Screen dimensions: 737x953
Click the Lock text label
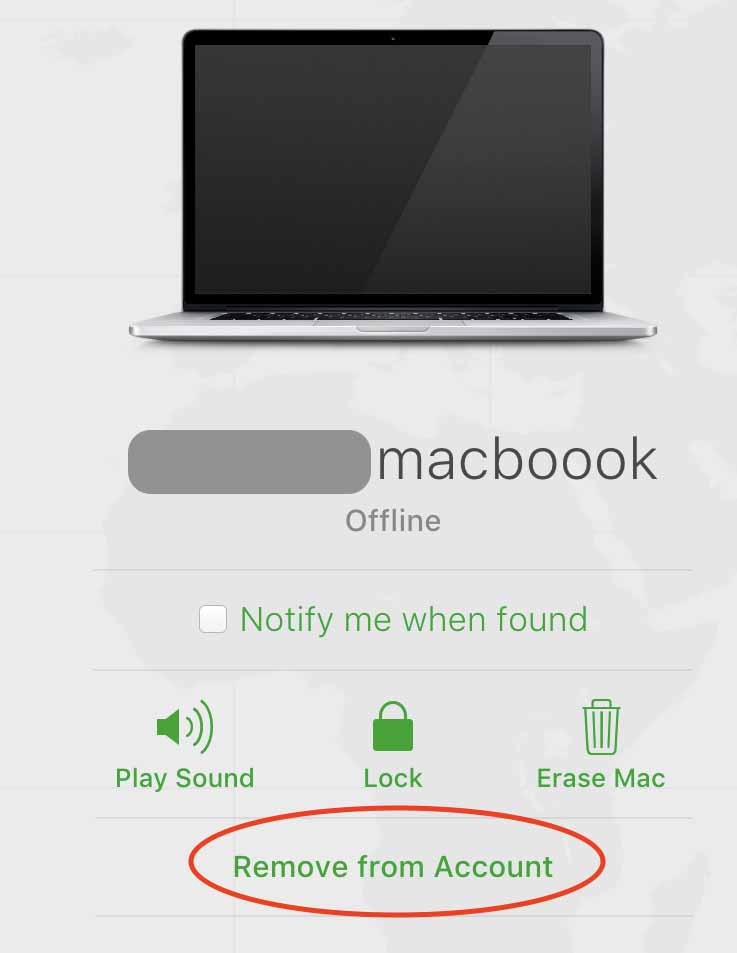[x=392, y=779]
